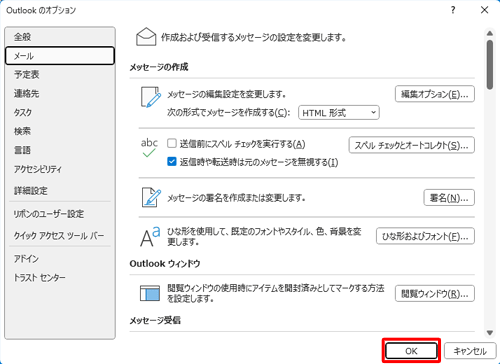Close the Outlook options dialog
This screenshot has height=364, width=500.
click(x=484, y=10)
